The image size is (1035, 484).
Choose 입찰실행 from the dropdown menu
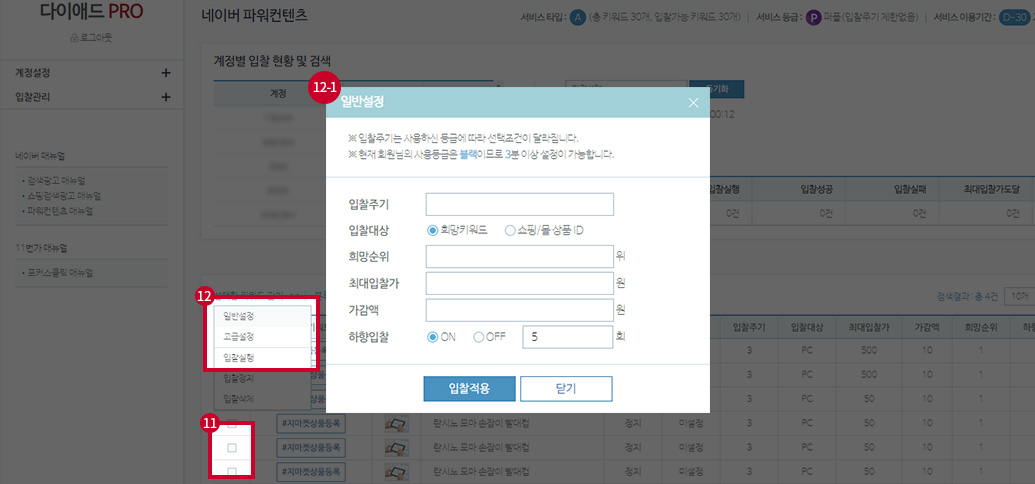(x=261, y=357)
